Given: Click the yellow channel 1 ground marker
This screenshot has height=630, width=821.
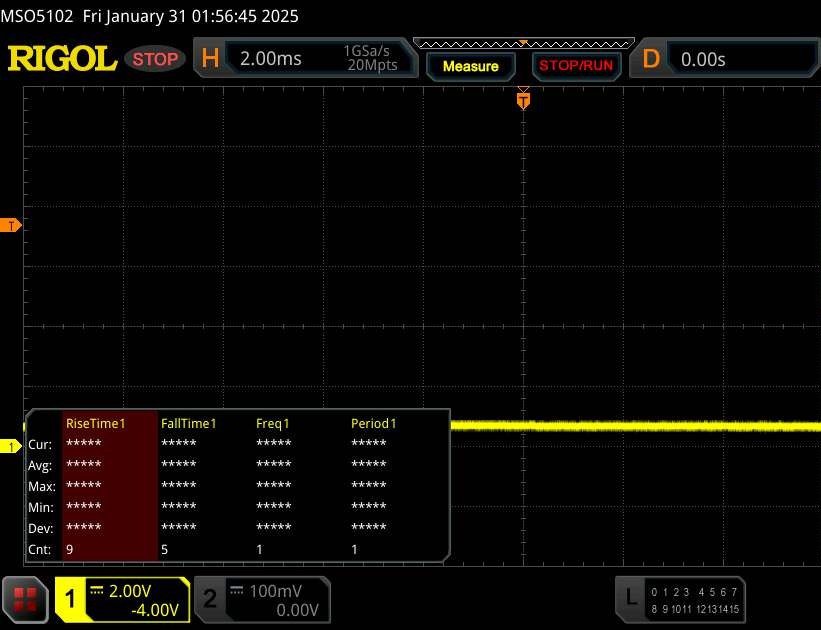Looking at the screenshot, I should tap(10, 447).
